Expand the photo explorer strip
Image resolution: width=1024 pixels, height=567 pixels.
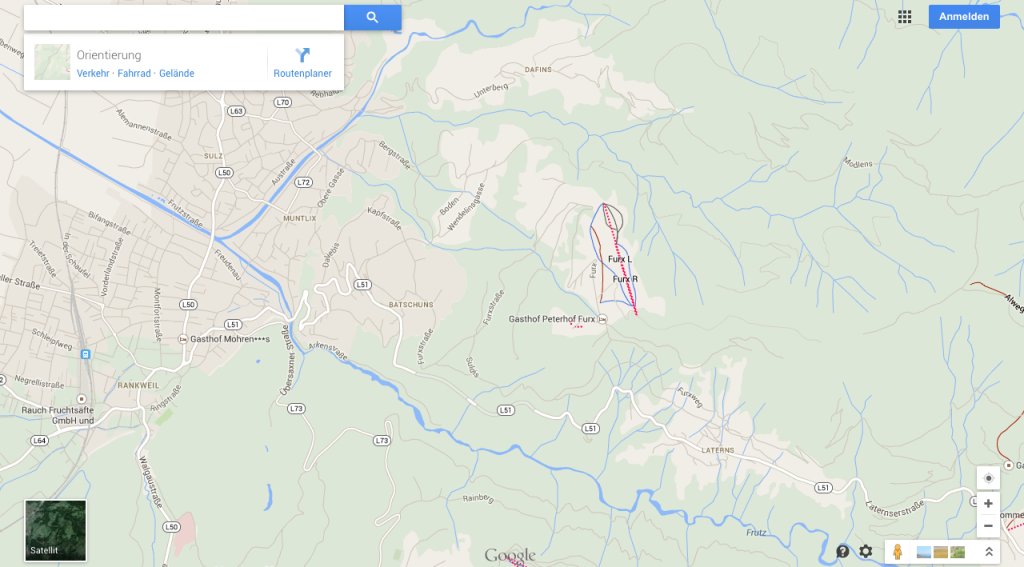click(x=989, y=552)
